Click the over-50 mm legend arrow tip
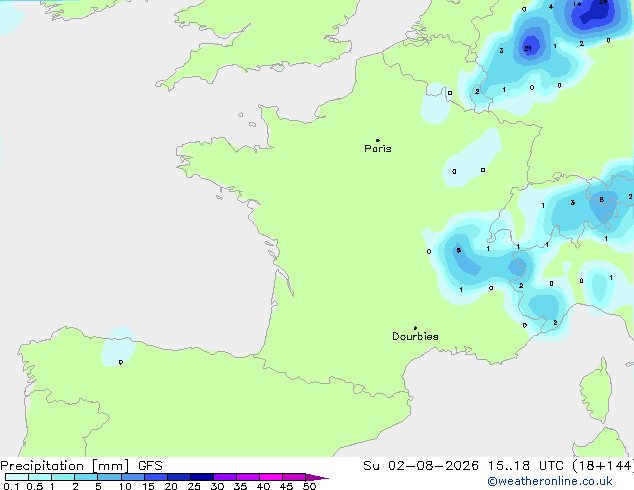The width and height of the screenshot is (634, 490). [x=317, y=477]
